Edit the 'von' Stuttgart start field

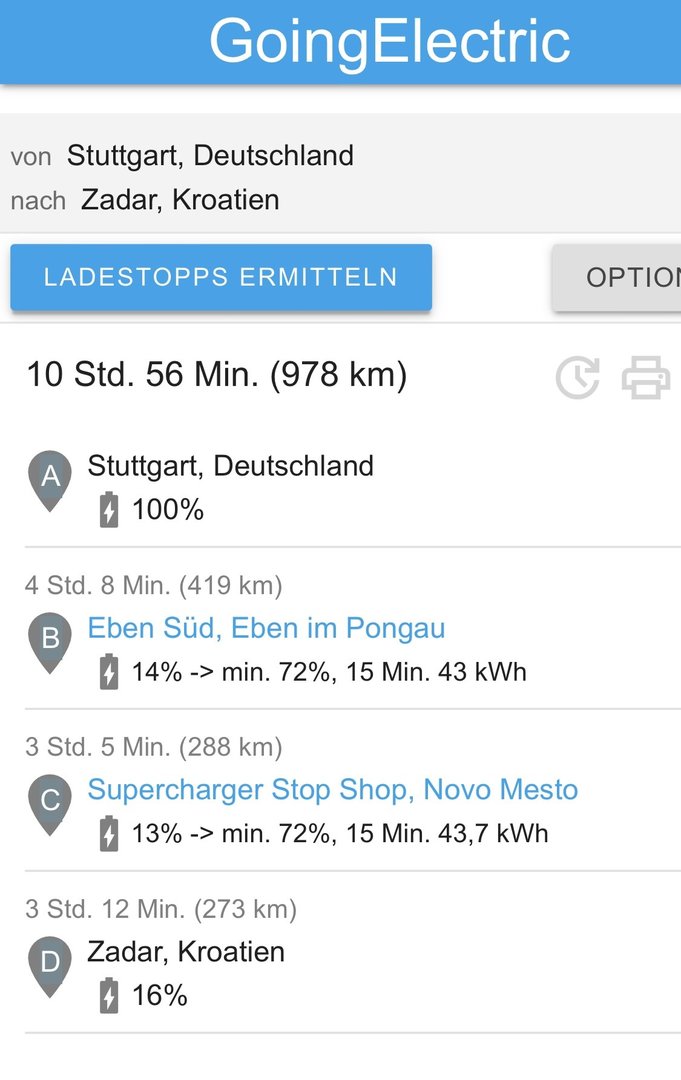[x=210, y=156]
